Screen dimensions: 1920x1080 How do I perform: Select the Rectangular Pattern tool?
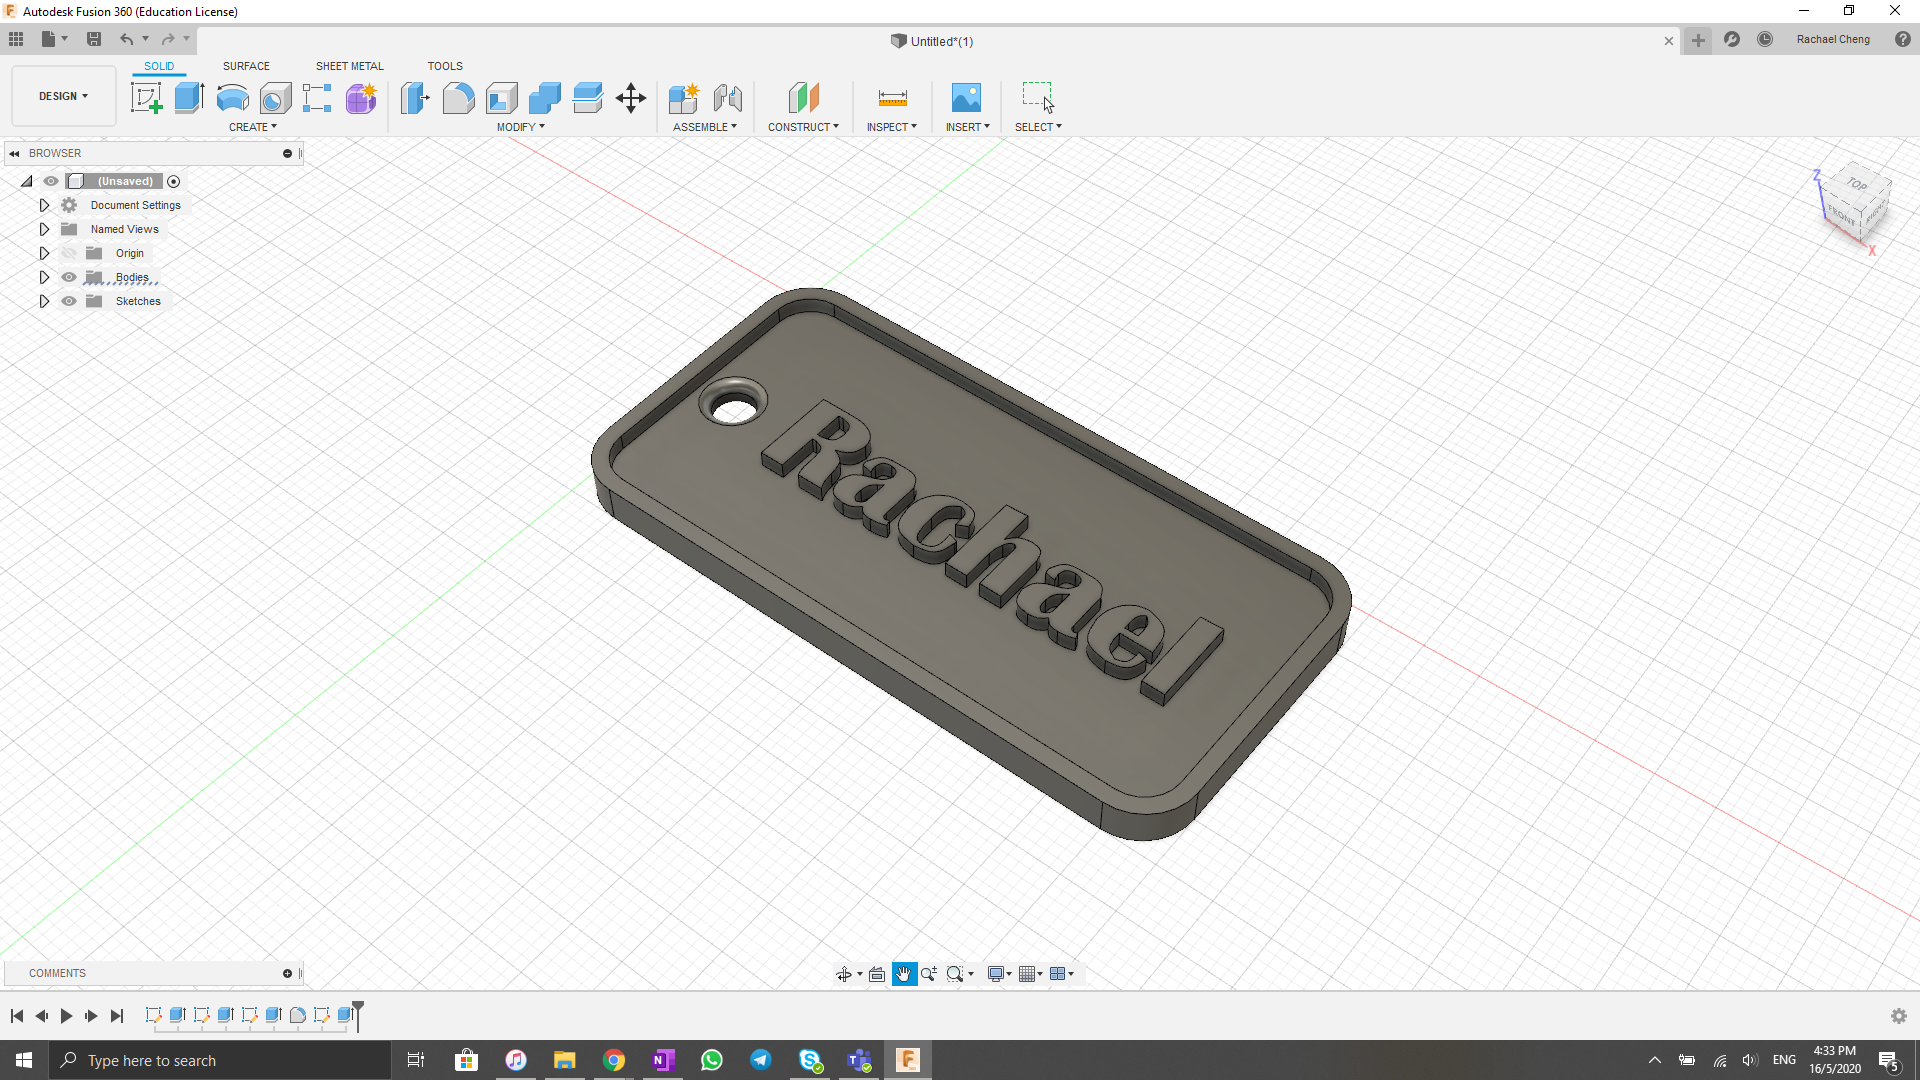coord(317,98)
